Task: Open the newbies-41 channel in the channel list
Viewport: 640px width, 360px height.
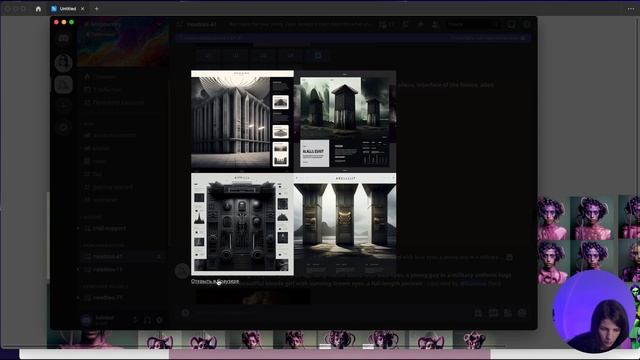Action: (122, 256)
